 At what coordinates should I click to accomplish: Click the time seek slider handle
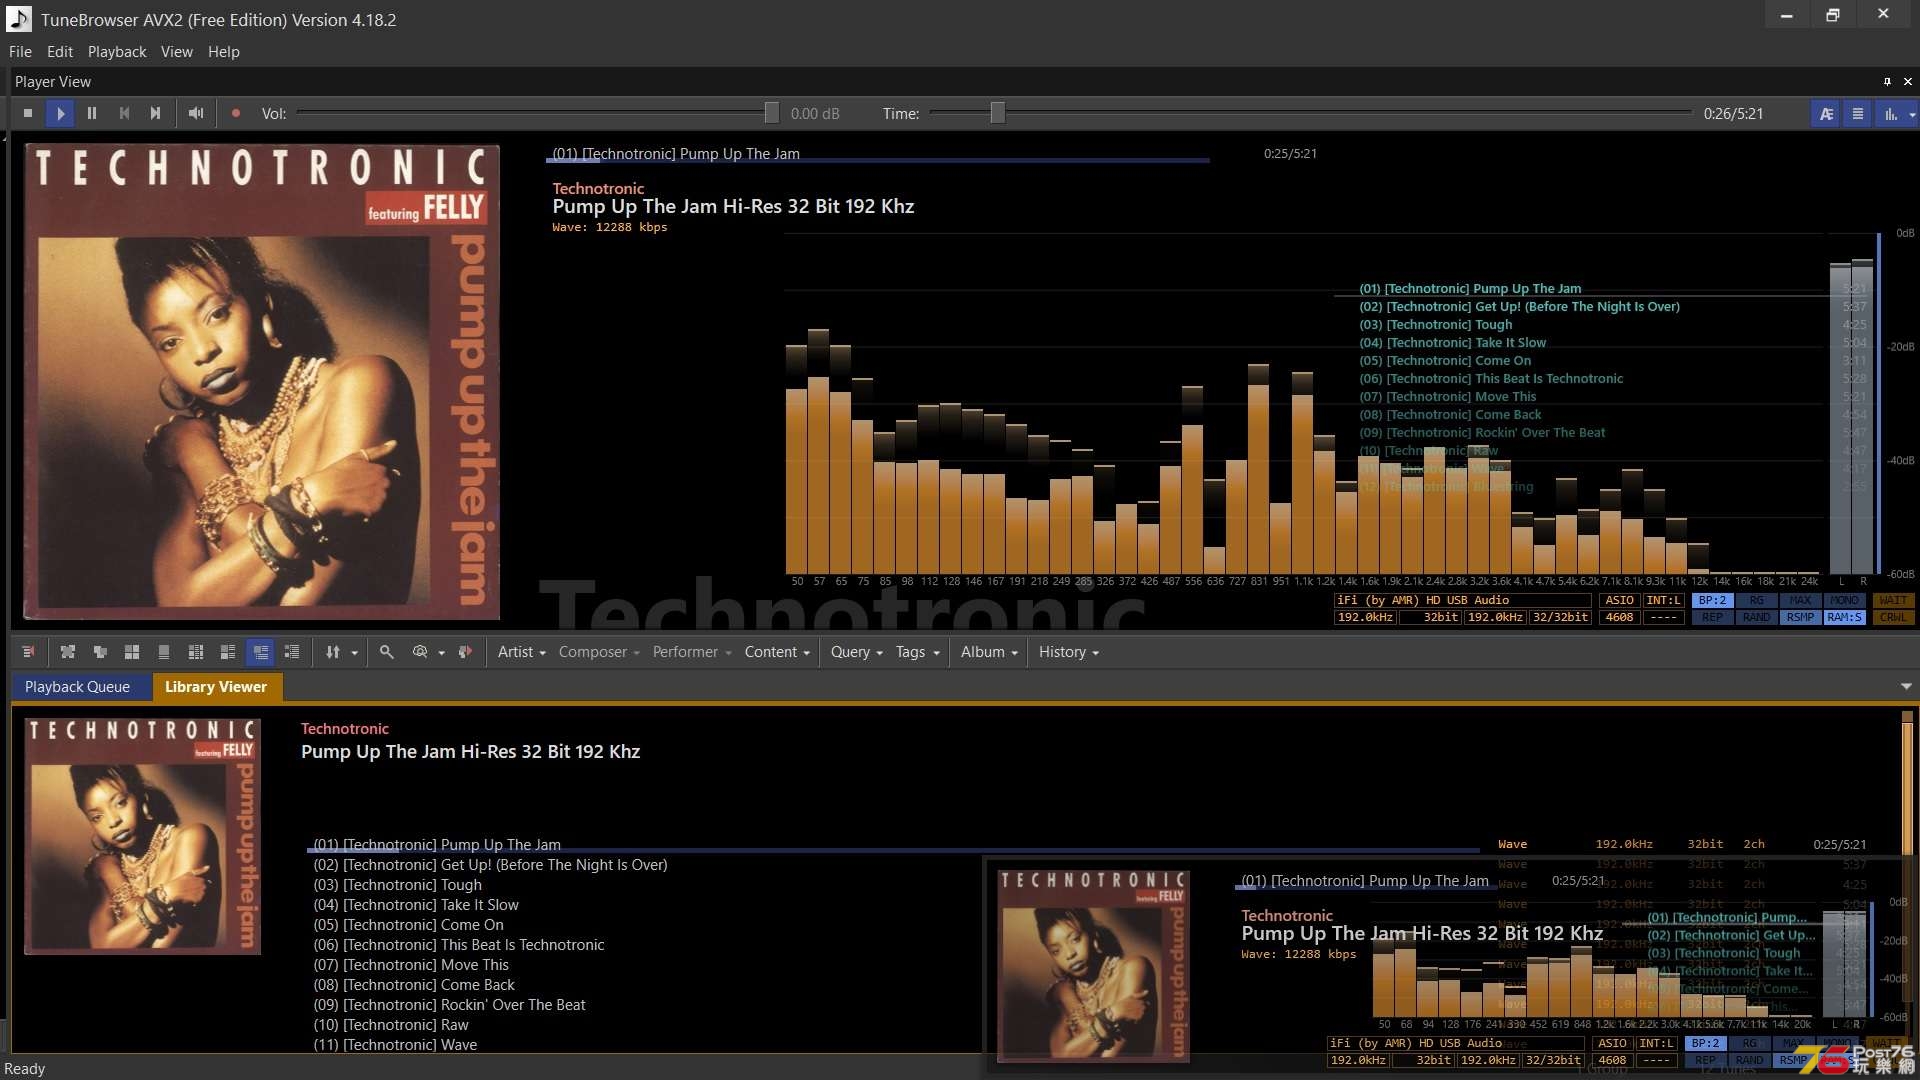(x=997, y=113)
